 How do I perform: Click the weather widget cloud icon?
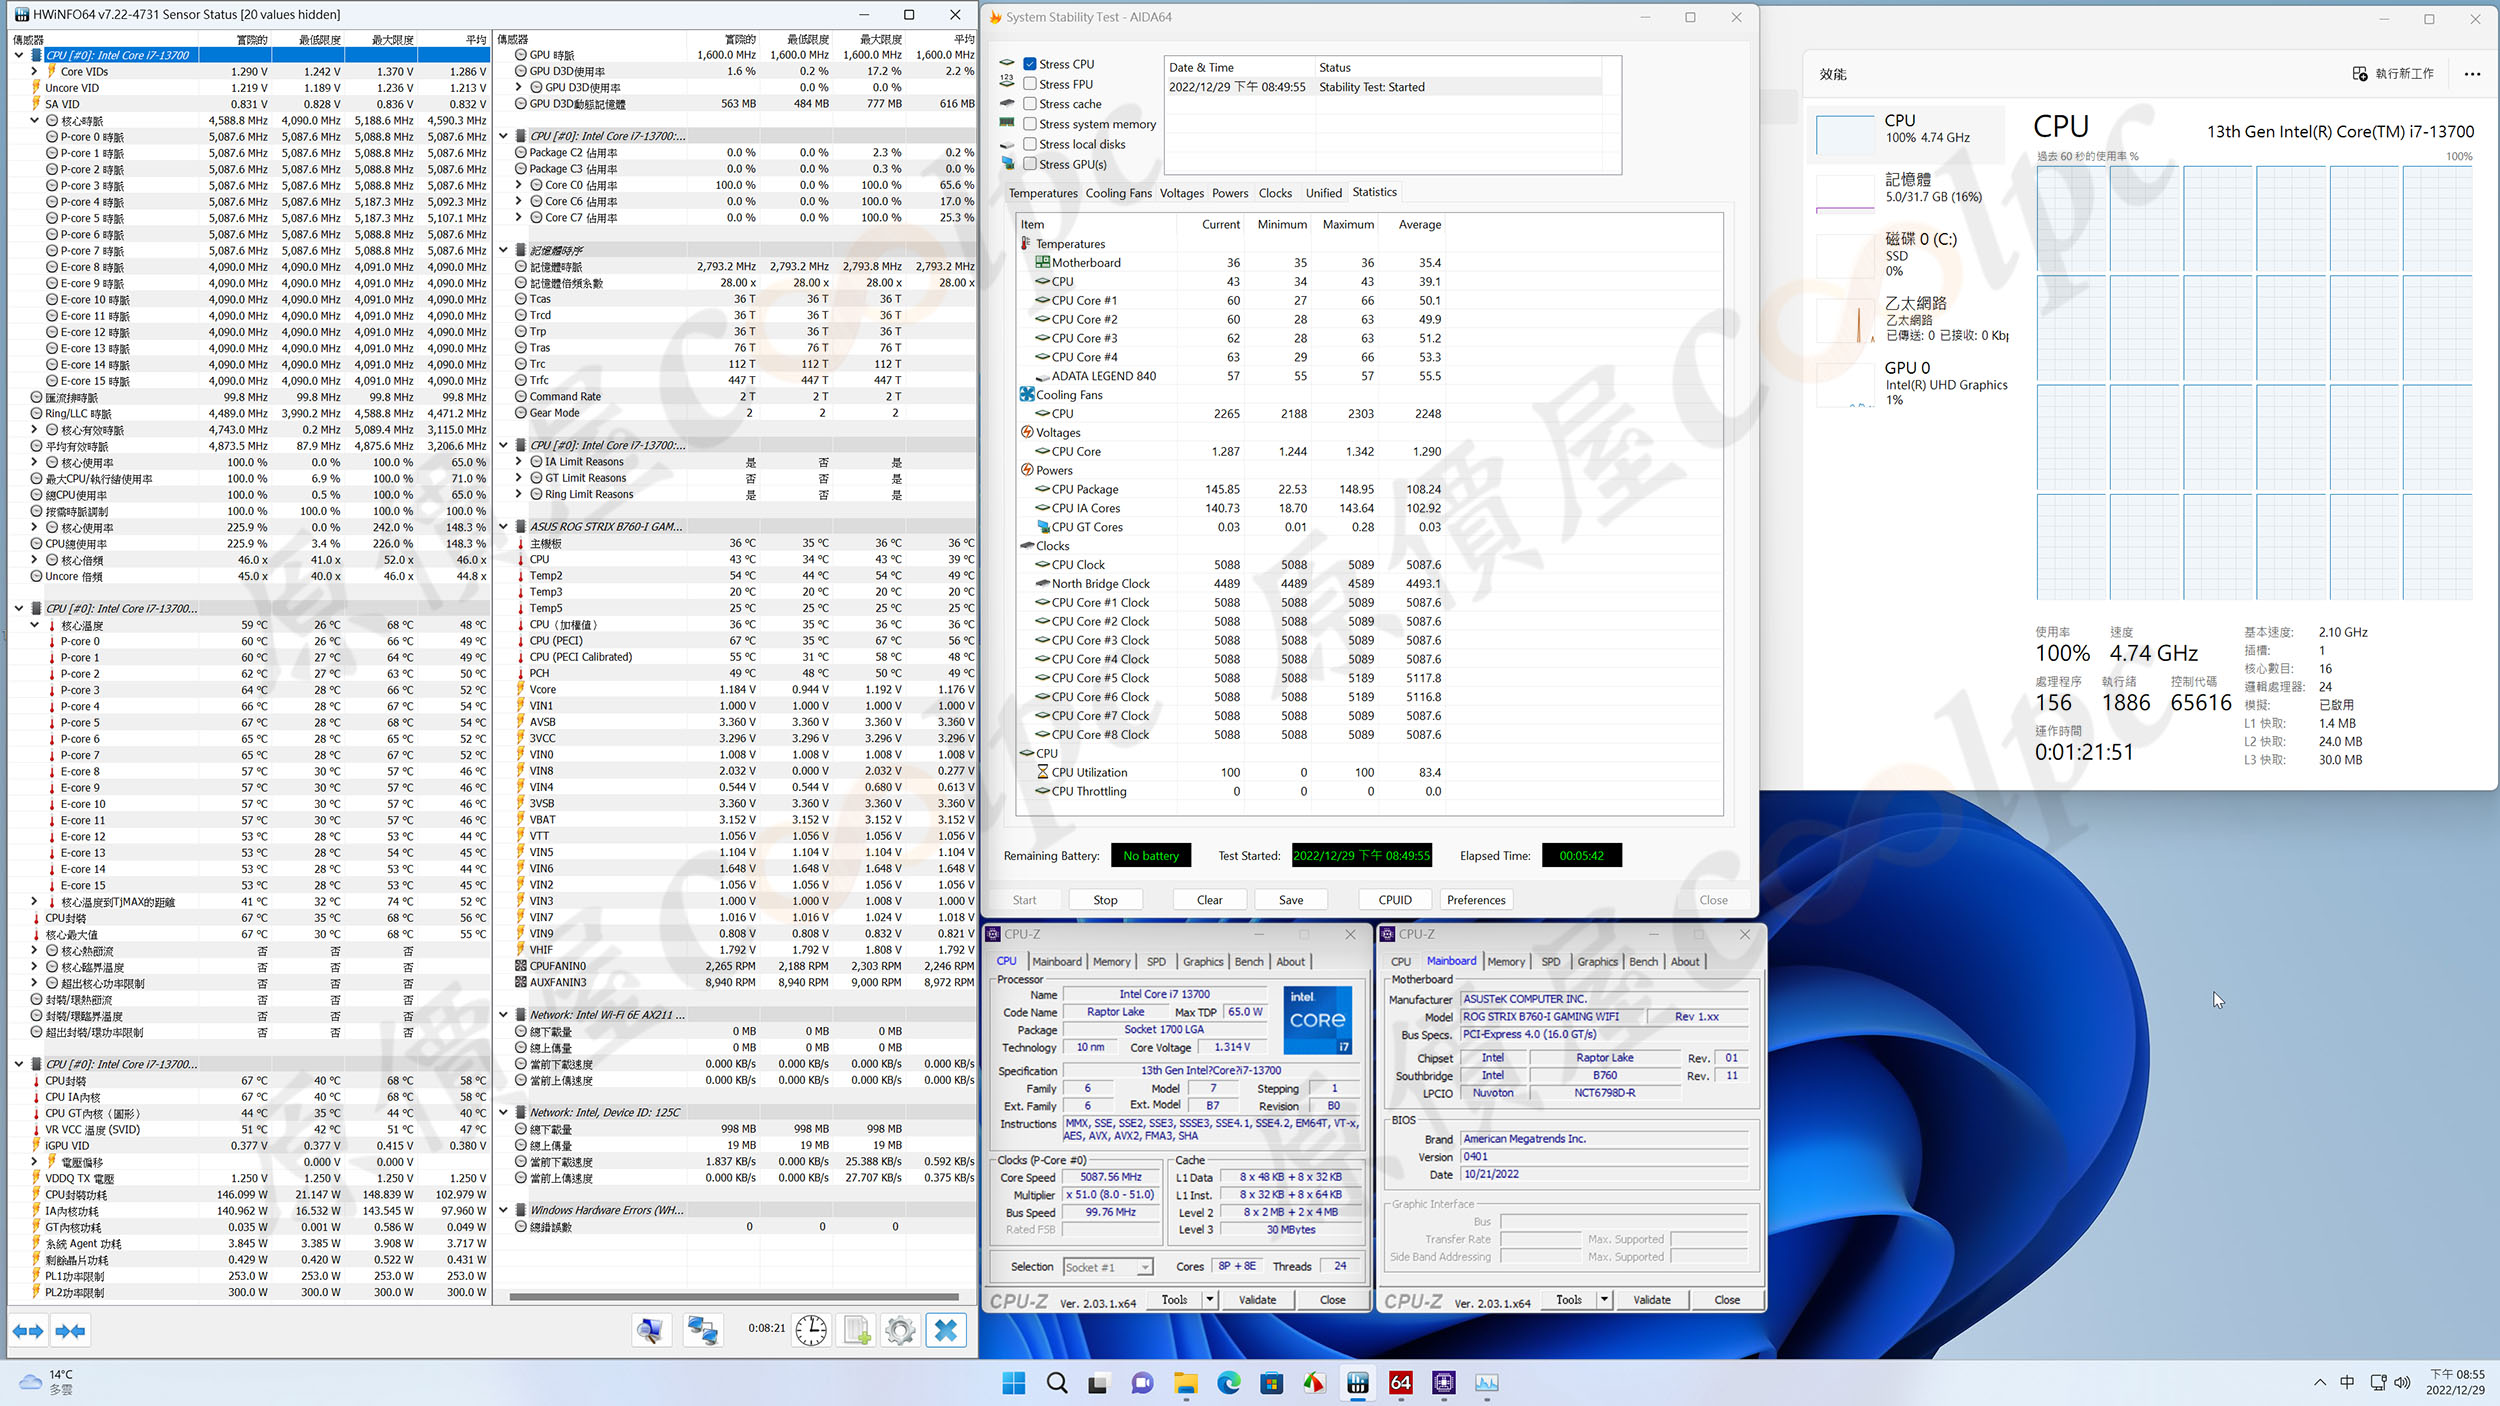click(x=31, y=1382)
